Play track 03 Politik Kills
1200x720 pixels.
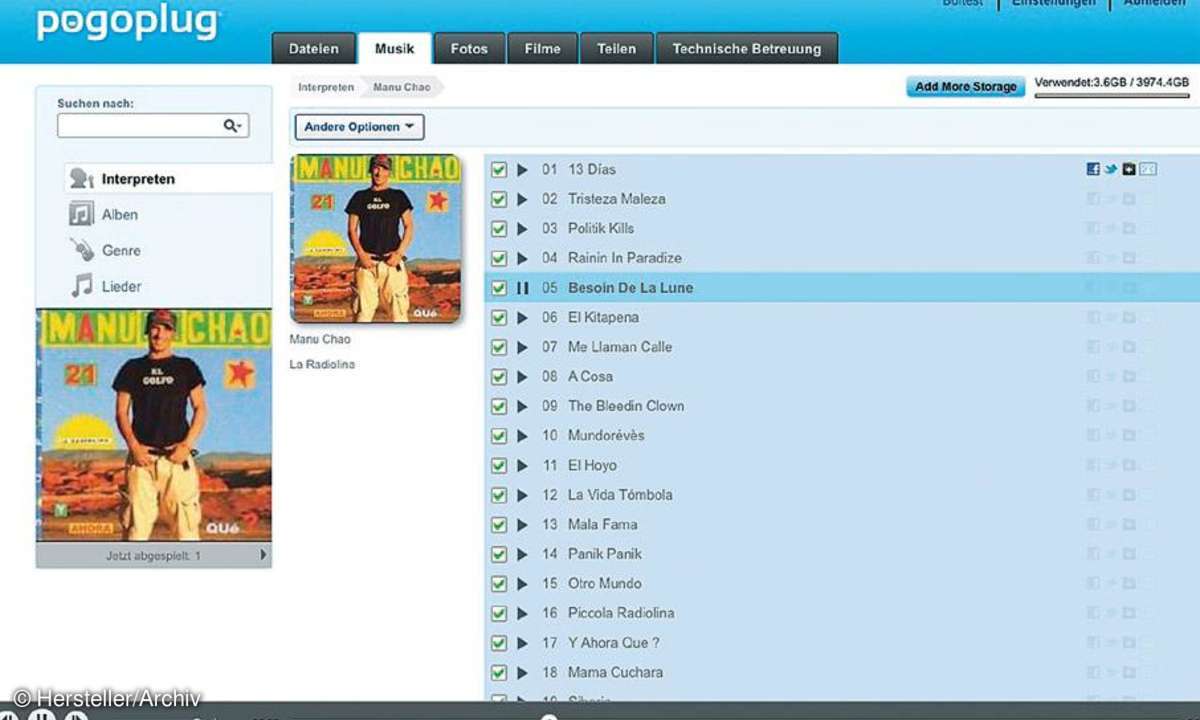pyautogui.click(x=522, y=229)
